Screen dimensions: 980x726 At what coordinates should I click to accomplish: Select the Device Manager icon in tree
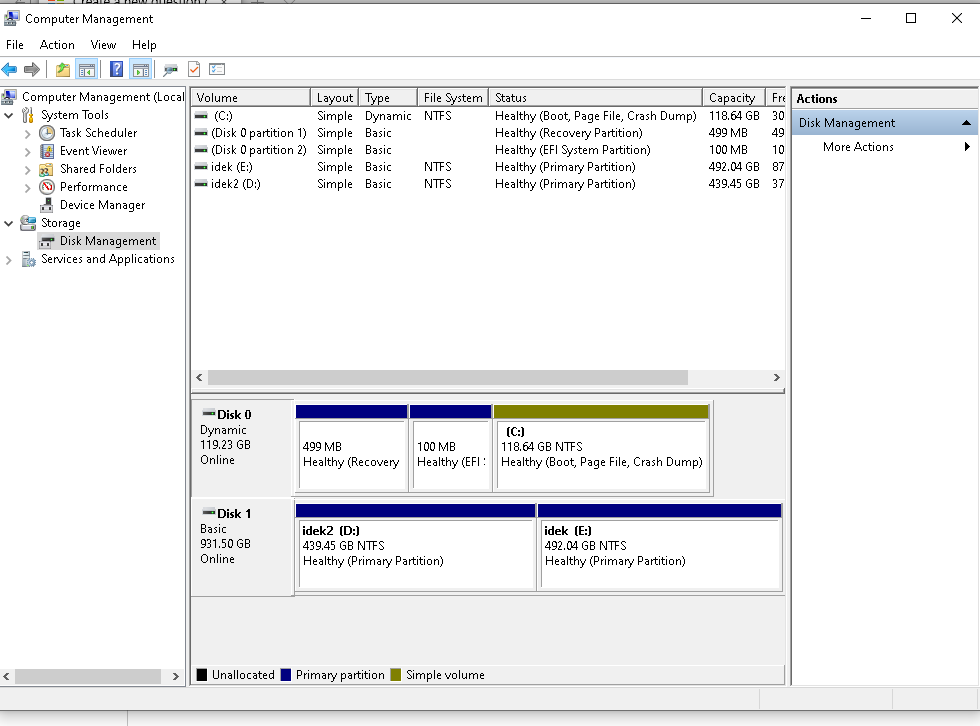pos(47,205)
